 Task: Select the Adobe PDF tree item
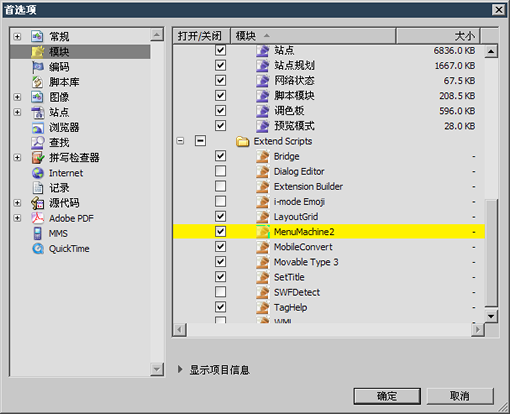[x=71, y=218]
